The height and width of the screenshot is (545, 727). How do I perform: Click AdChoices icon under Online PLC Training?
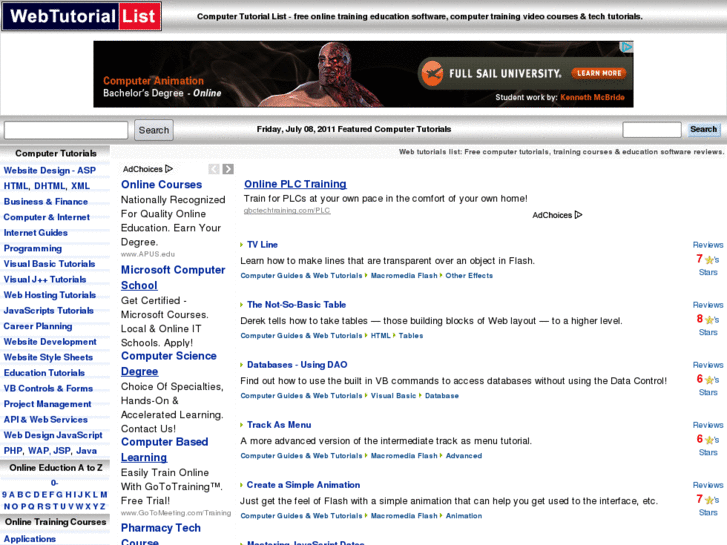click(578, 215)
